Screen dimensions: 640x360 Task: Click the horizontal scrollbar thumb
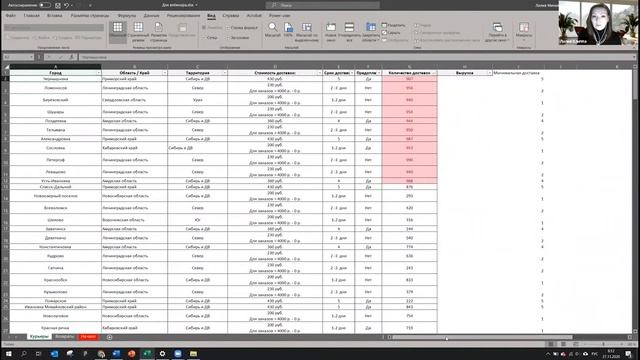click(482, 337)
